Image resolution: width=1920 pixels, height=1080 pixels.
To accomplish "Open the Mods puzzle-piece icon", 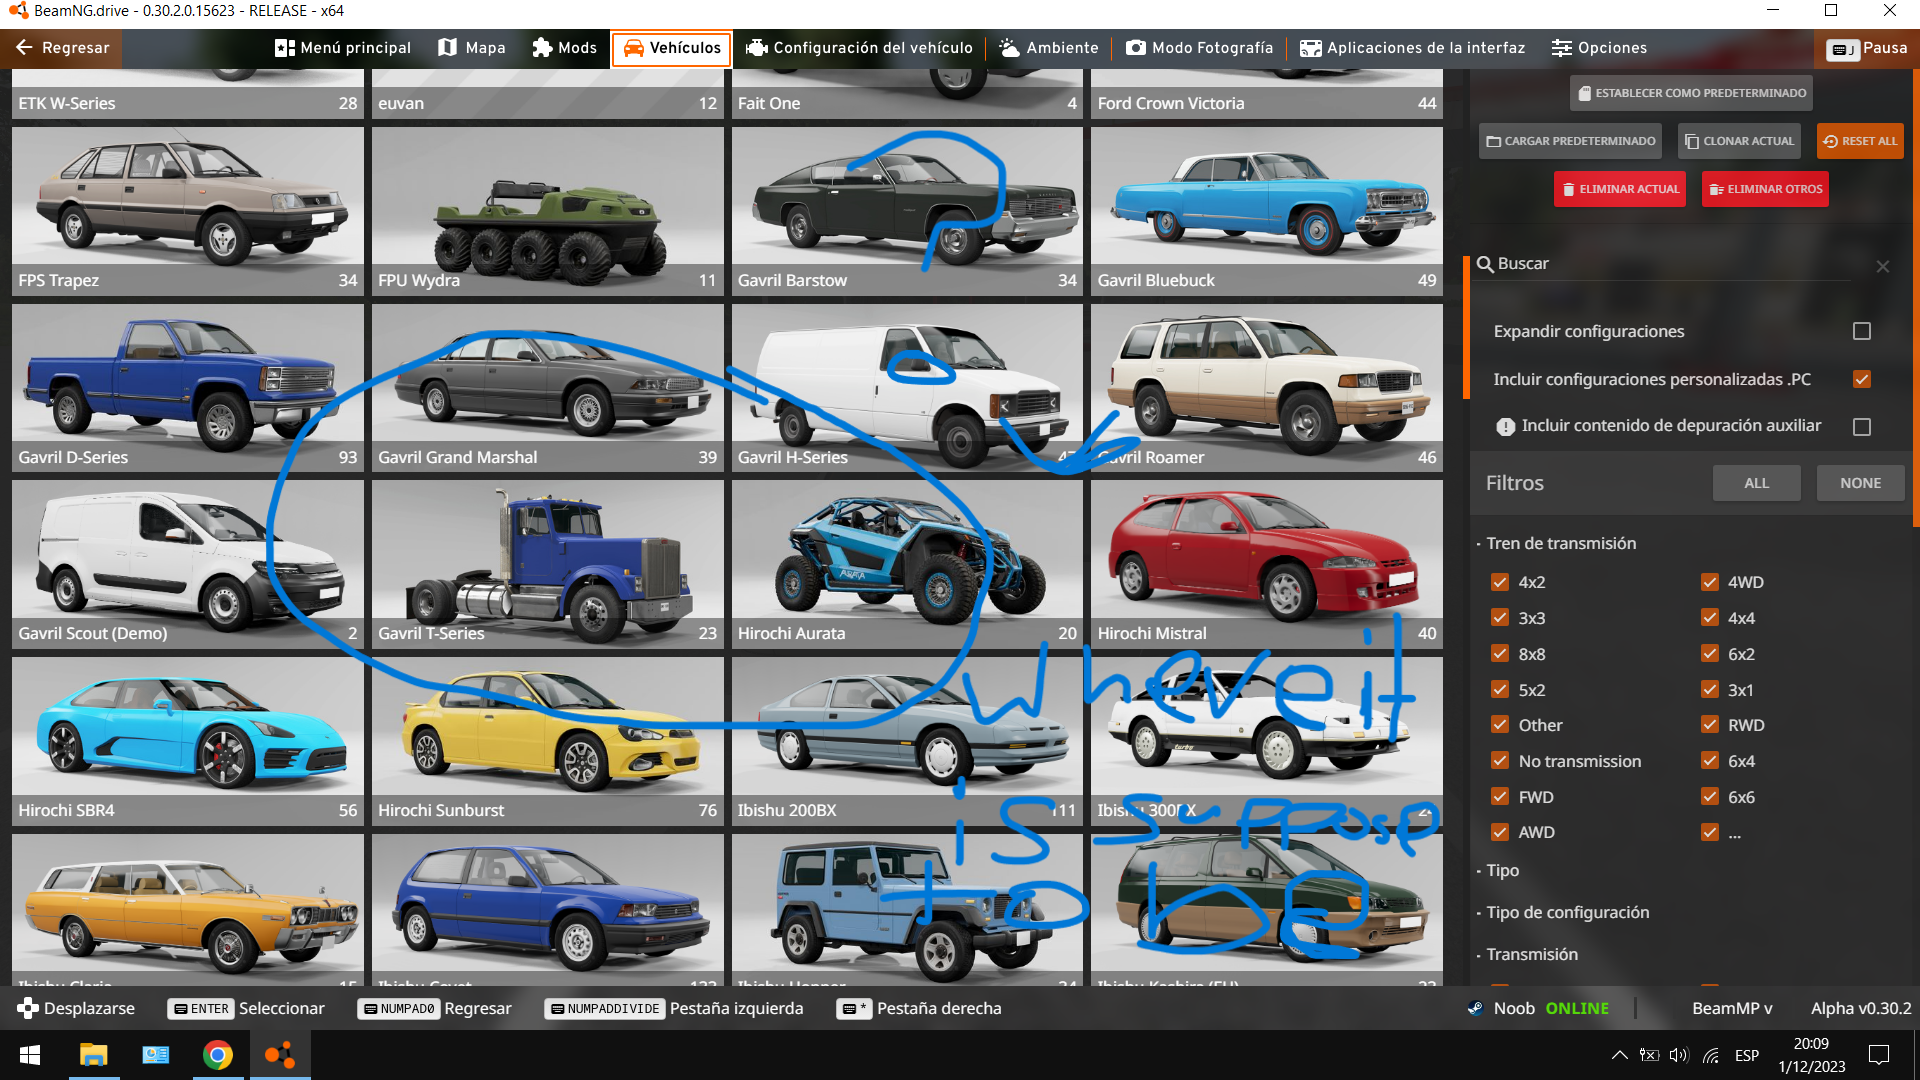I will 542,48.
